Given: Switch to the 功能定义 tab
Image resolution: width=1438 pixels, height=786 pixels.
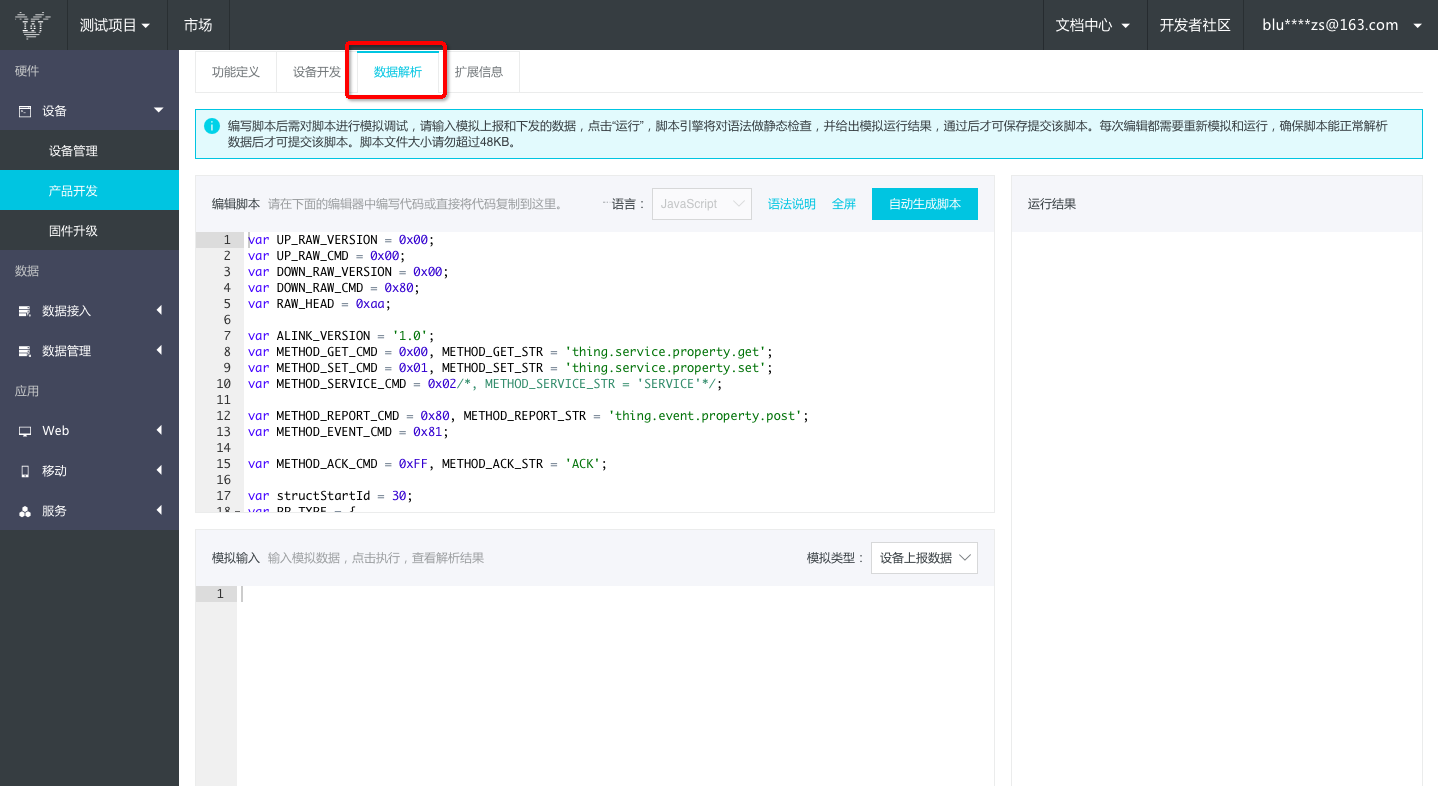Looking at the screenshot, I should point(236,72).
